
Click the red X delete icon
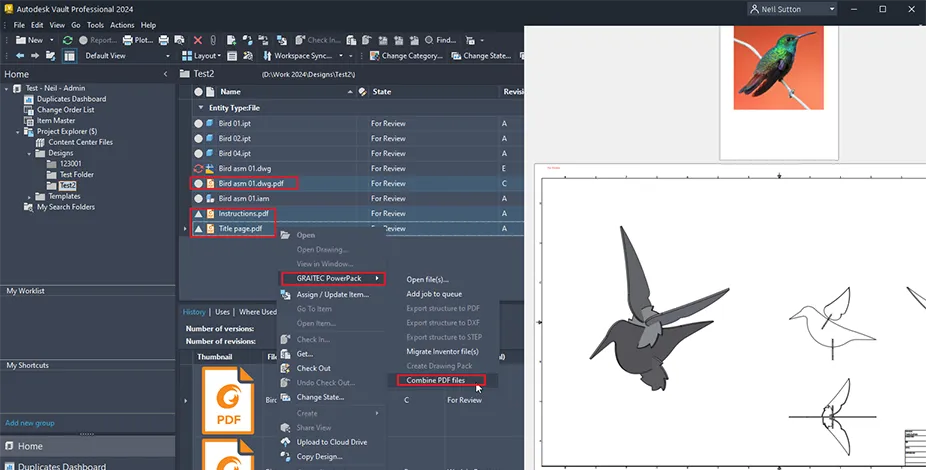pyautogui.click(x=198, y=40)
